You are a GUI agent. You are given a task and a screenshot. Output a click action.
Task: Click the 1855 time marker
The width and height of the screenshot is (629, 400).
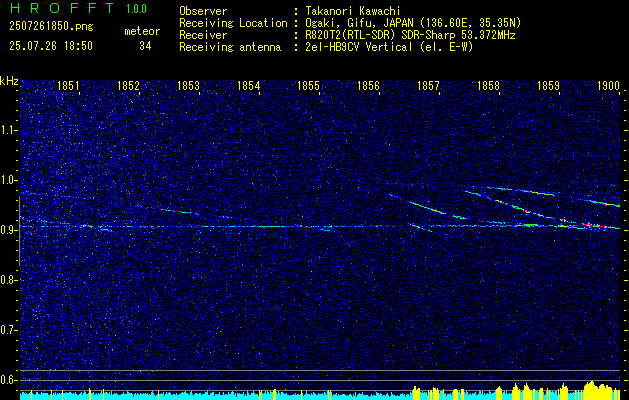pos(308,85)
